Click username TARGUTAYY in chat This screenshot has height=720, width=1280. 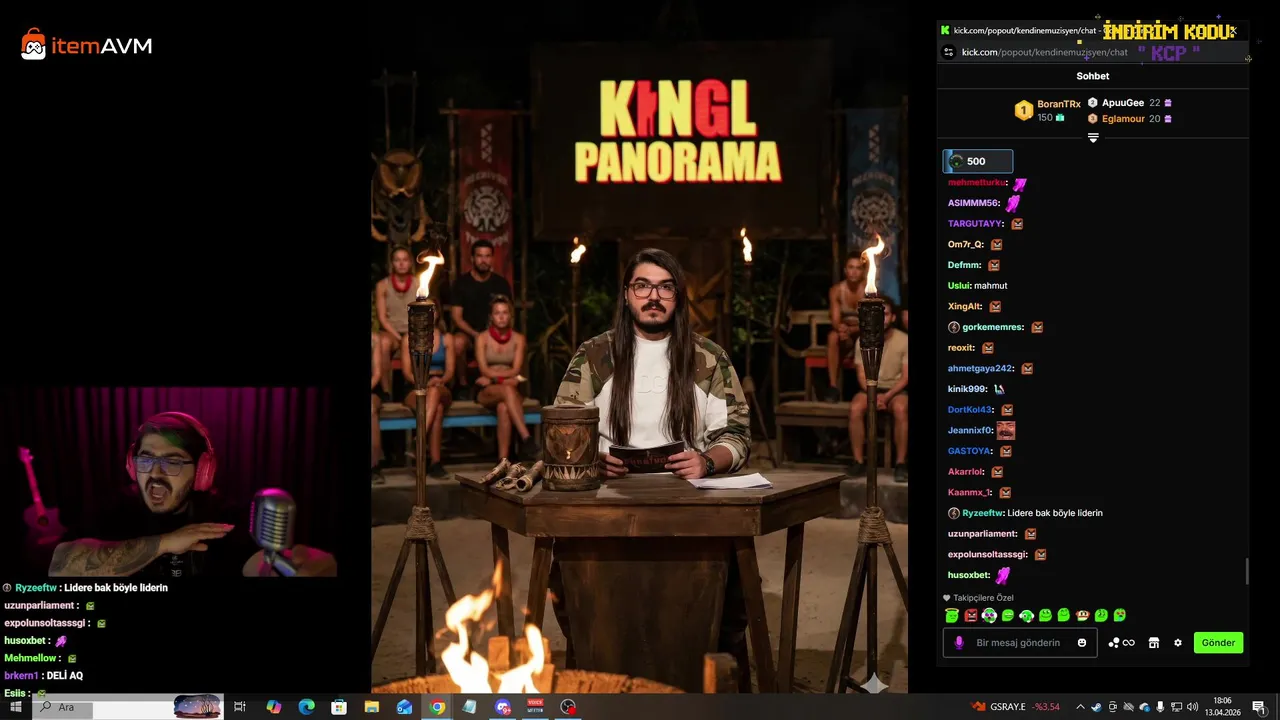(975, 224)
